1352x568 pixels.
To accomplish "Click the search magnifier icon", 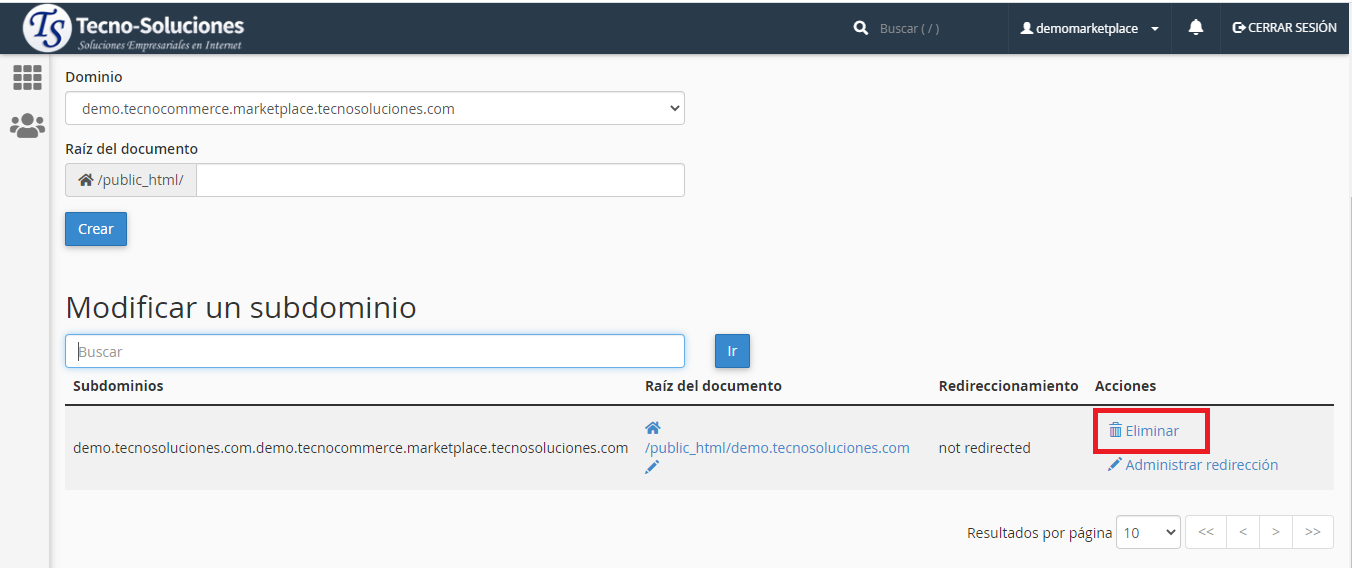I will (861, 29).
